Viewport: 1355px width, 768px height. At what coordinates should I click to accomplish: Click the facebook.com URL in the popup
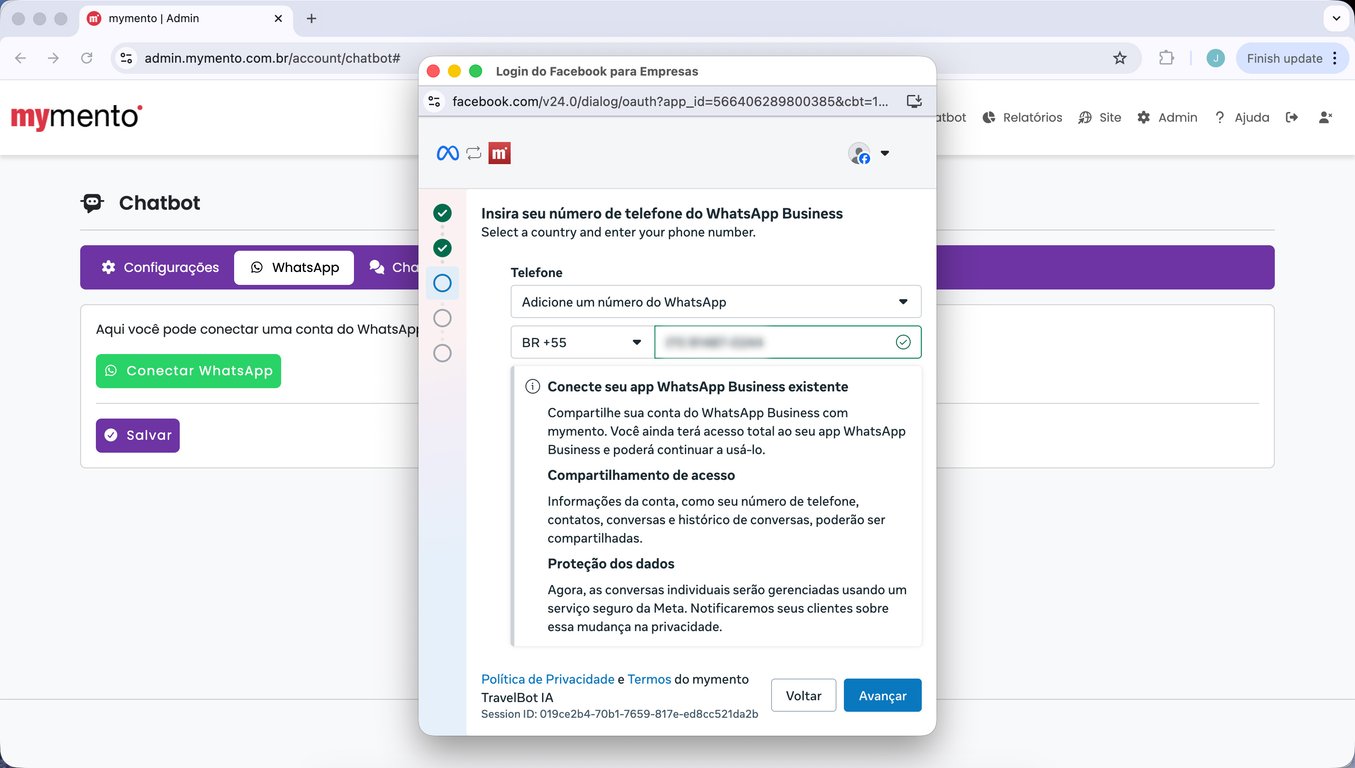click(670, 101)
